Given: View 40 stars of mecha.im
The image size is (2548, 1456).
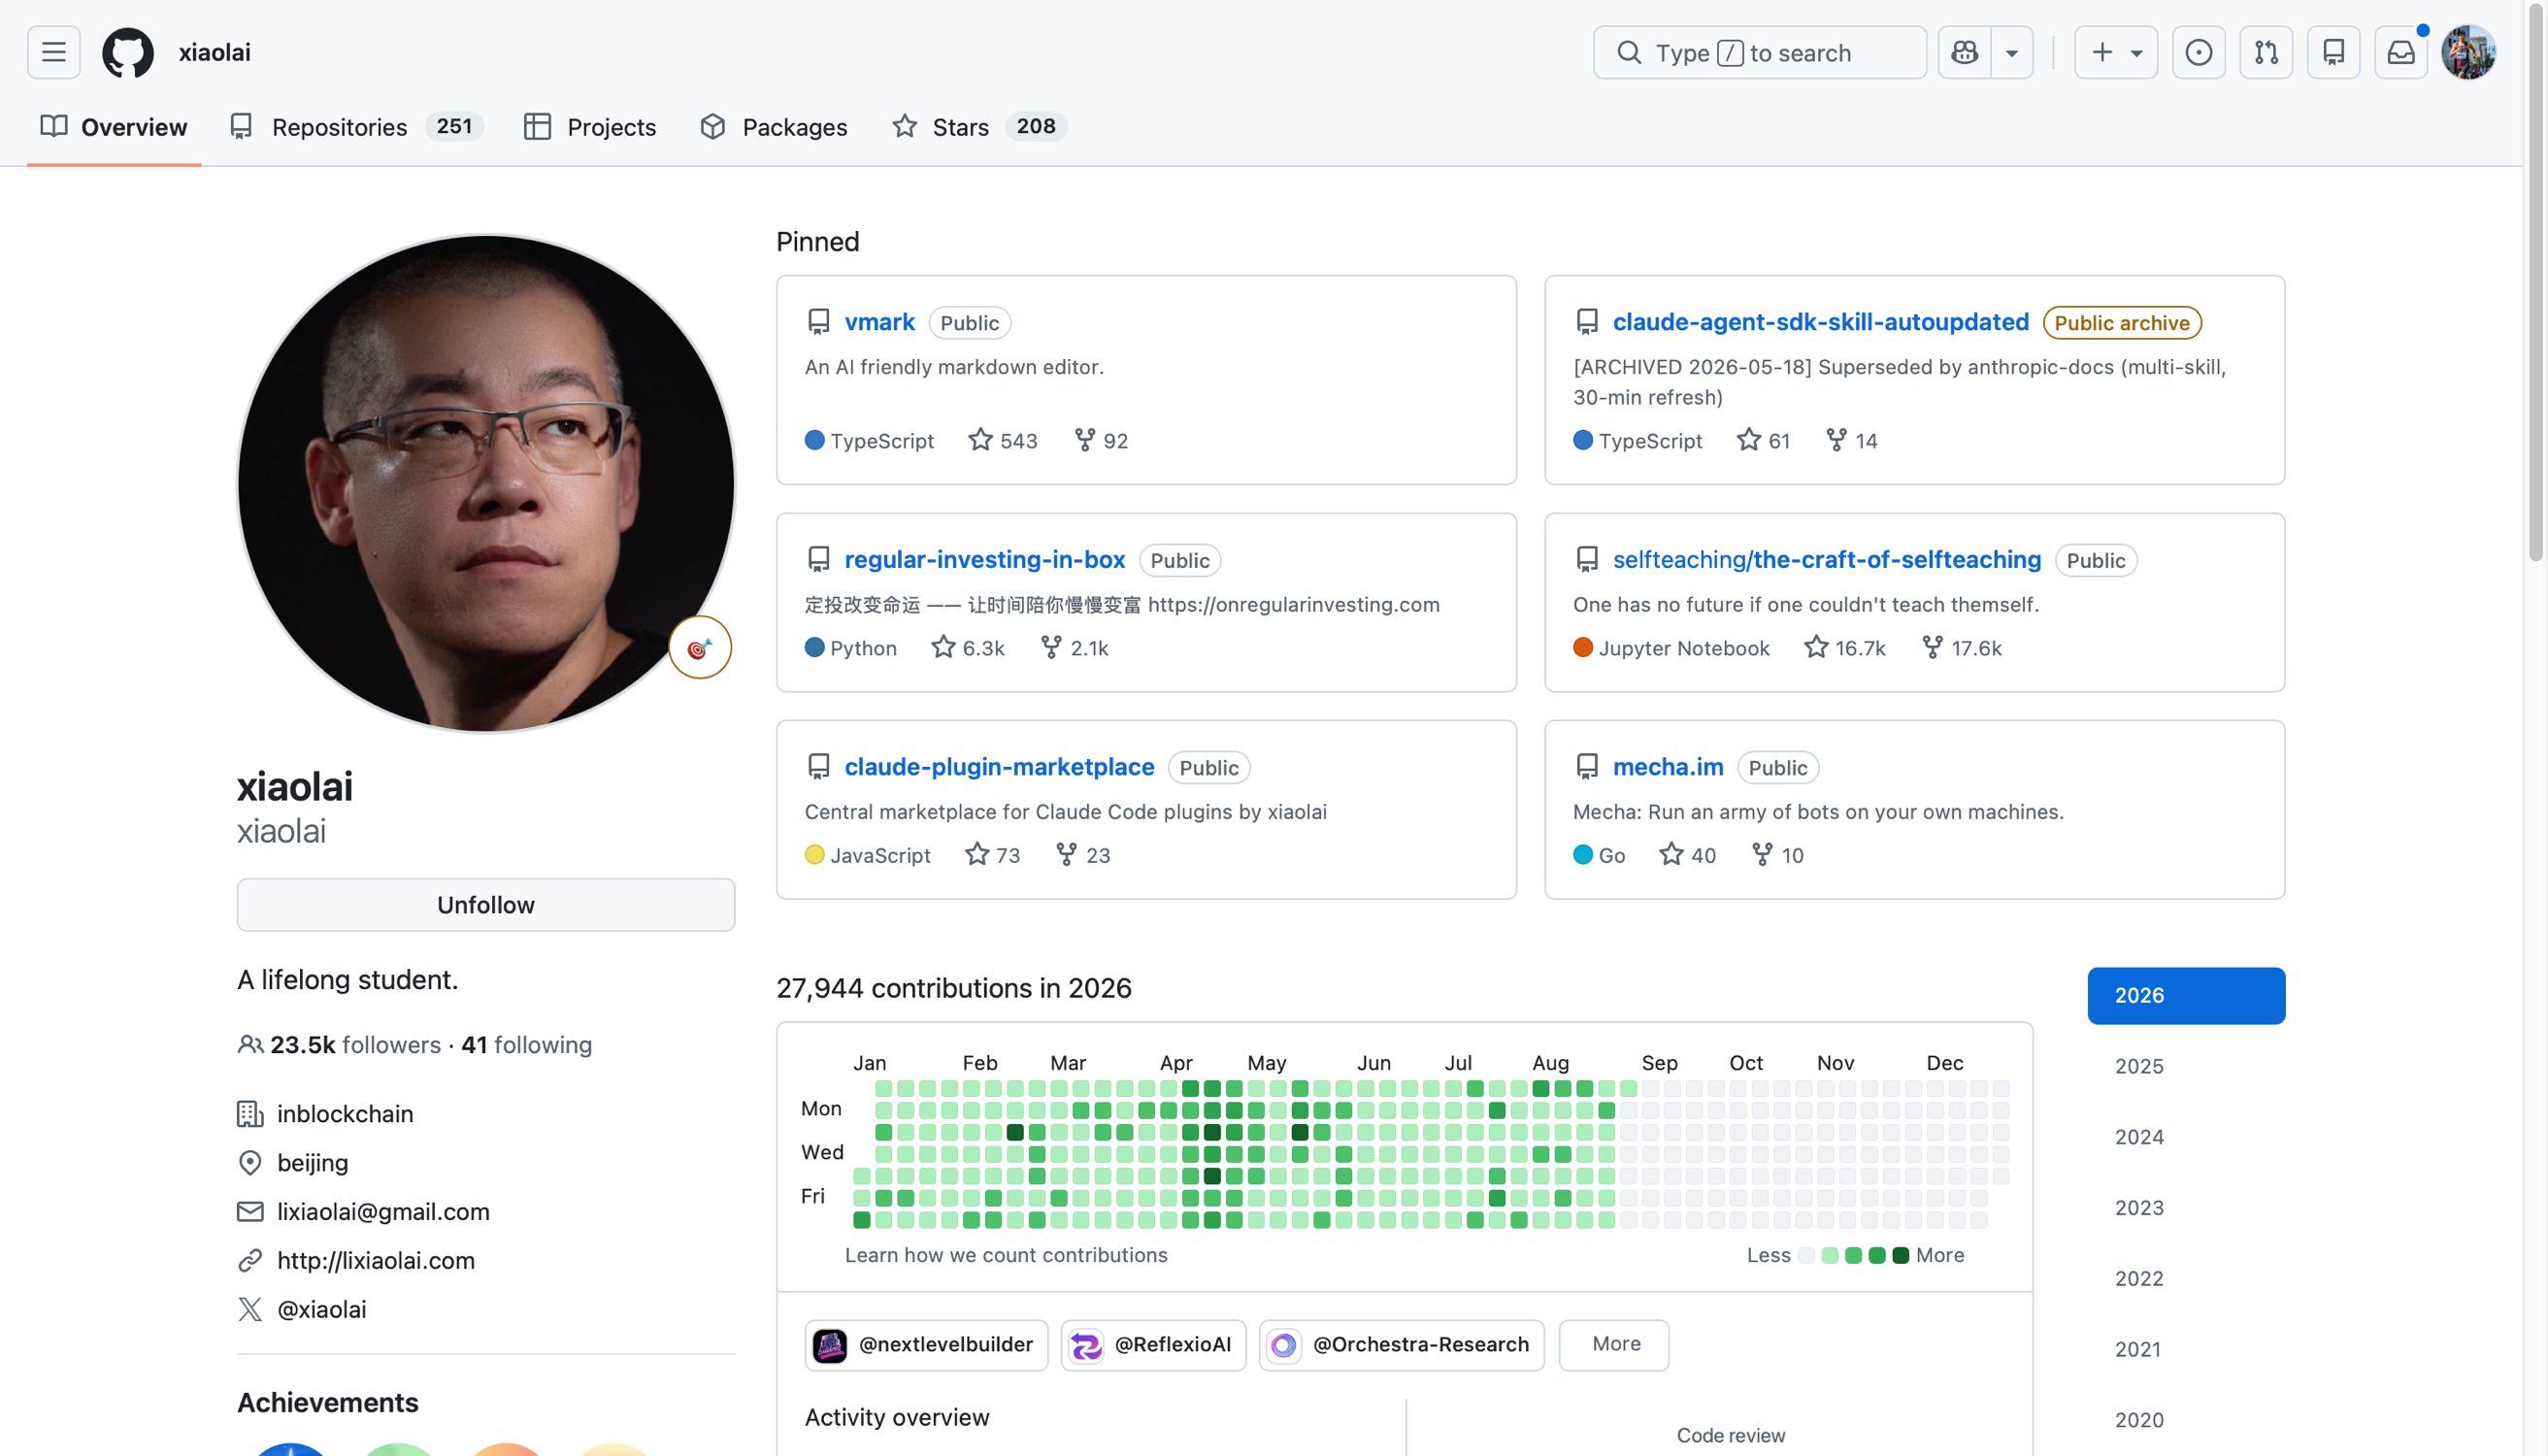Looking at the screenshot, I should (x=1688, y=855).
